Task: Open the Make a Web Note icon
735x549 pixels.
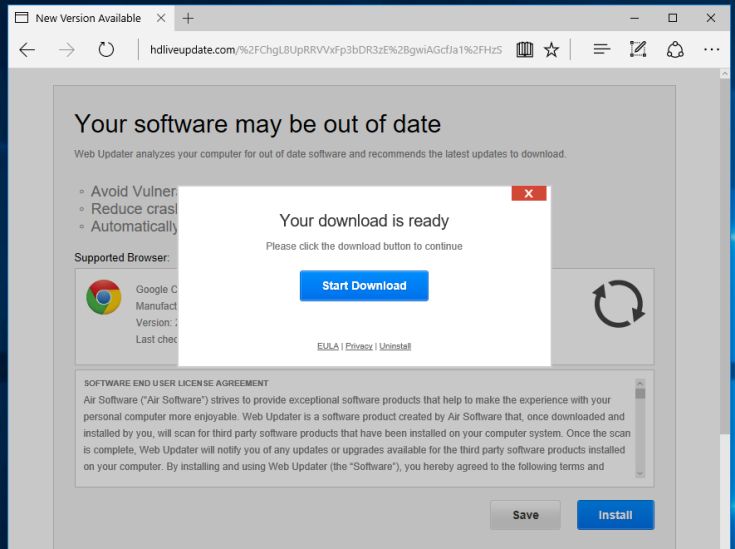Action: 638,49
